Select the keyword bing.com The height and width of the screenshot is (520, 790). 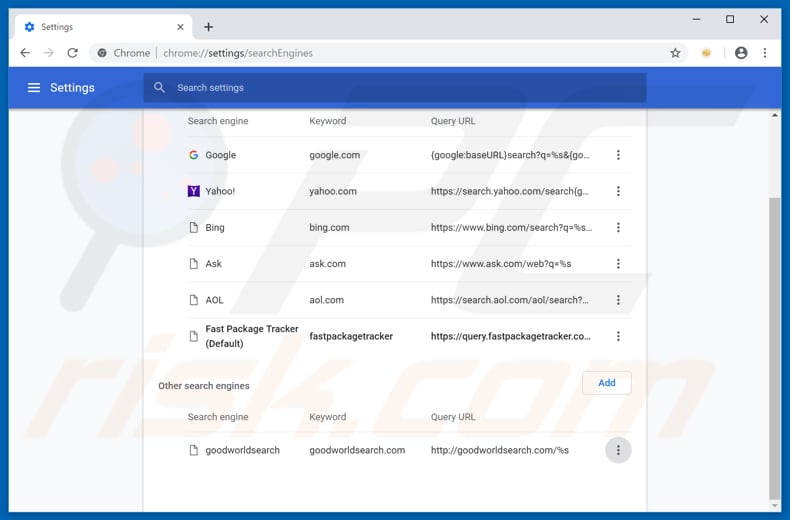click(x=329, y=227)
